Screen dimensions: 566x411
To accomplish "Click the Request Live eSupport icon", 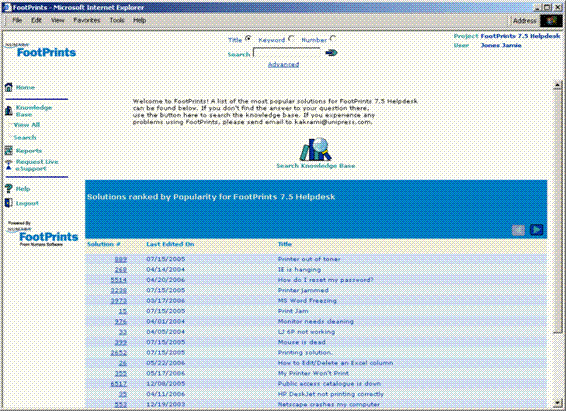I will click(9, 165).
